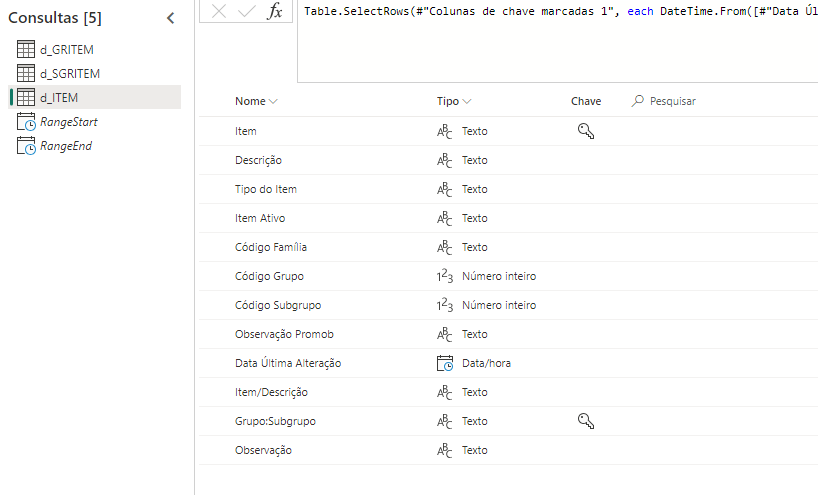The width and height of the screenshot is (818, 495).
Task: Click the fx function button
Action: [x=275, y=11]
